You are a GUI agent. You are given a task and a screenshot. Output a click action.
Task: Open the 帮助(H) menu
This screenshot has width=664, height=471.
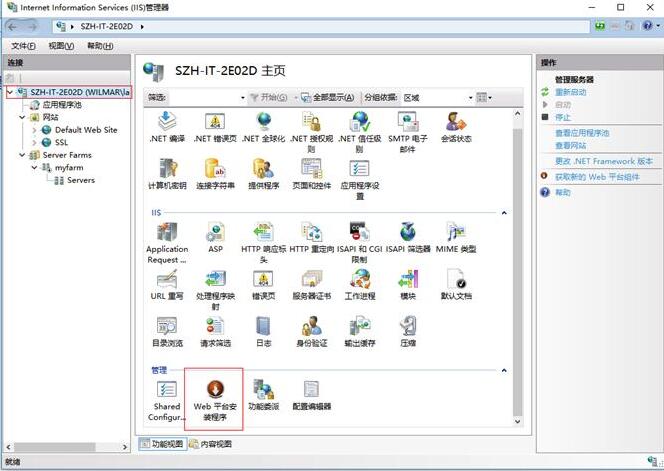point(100,46)
